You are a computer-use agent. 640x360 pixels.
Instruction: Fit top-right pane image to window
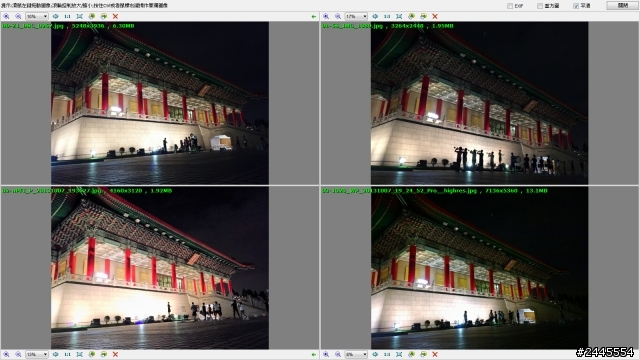(399, 16)
